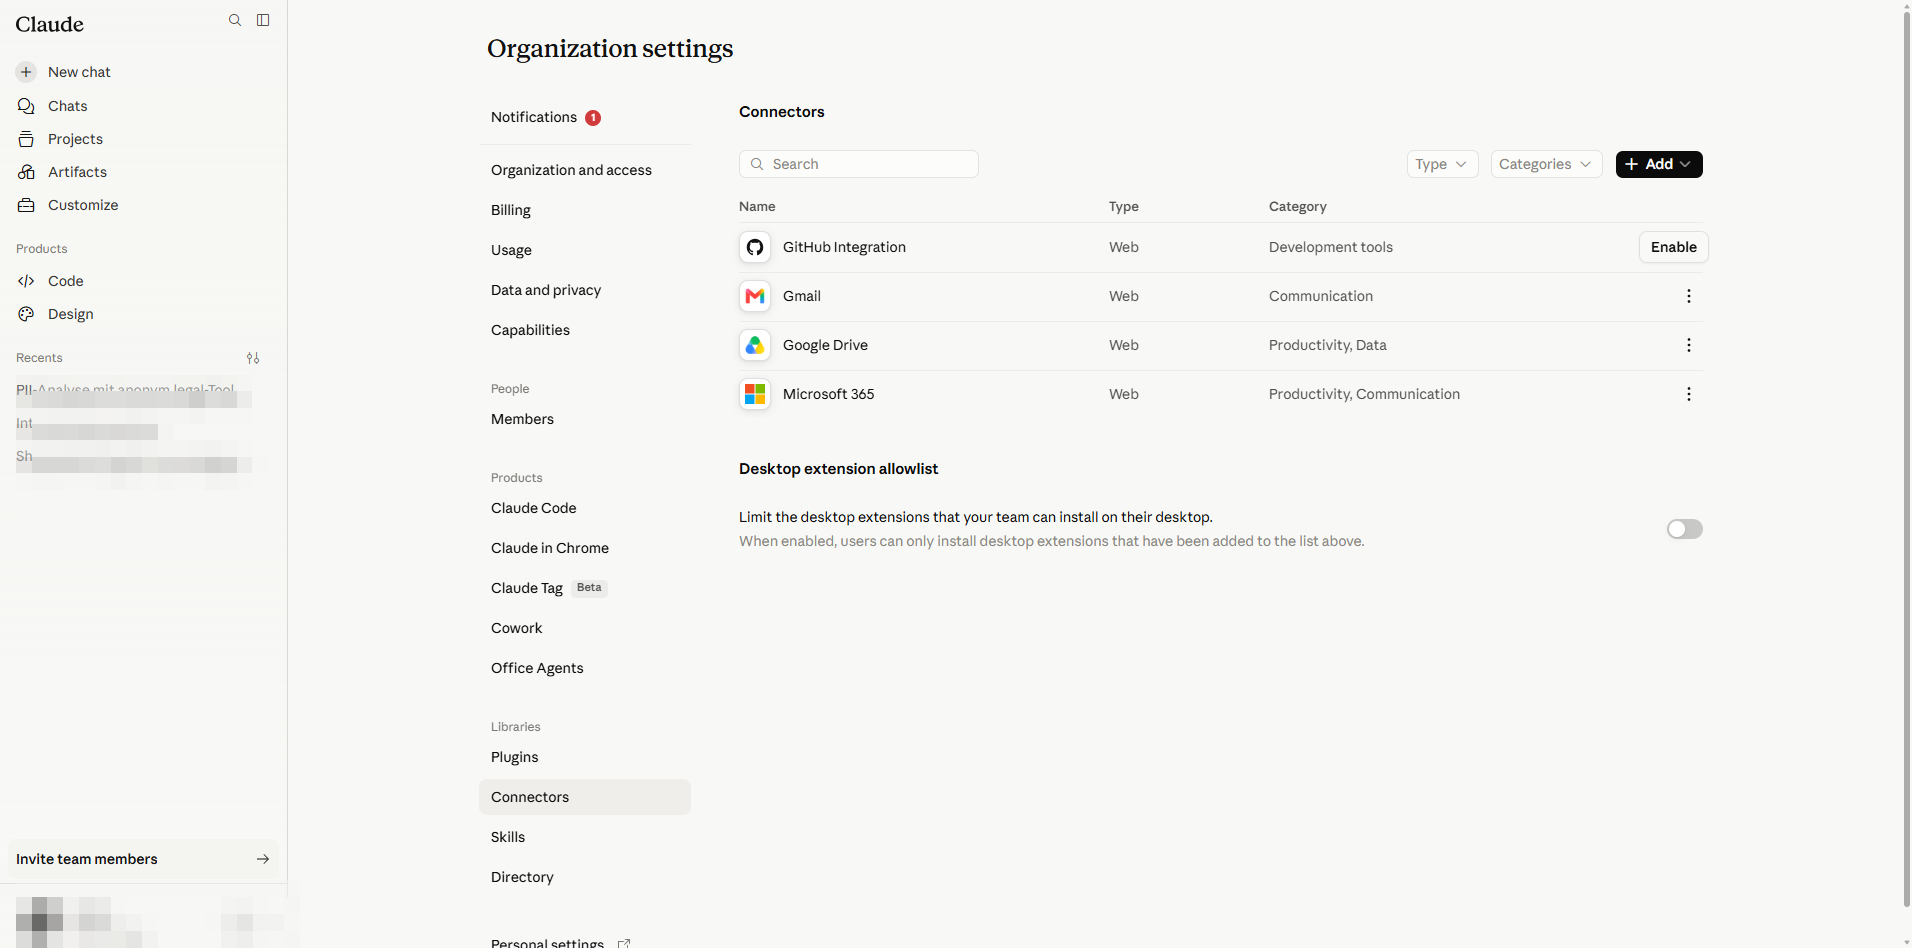The height and width of the screenshot is (948, 1912).
Task: Click into the connectors Search field
Action: pos(859,164)
